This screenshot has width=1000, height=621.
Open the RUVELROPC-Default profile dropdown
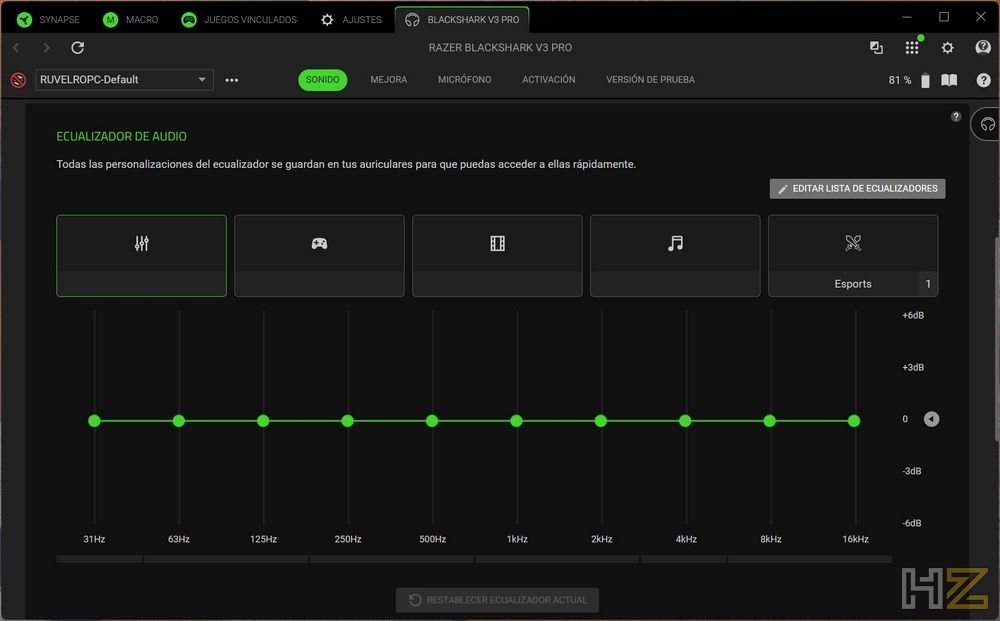coord(124,80)
